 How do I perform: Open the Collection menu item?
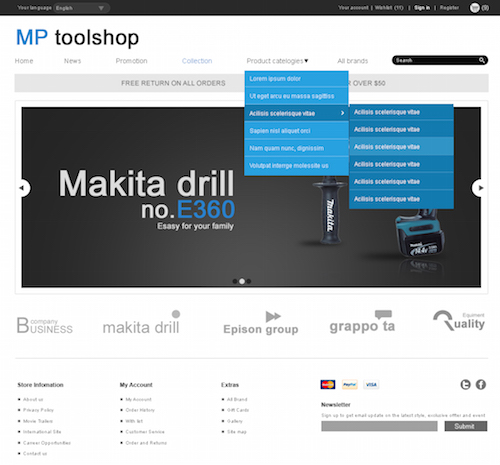(x=197, y=61)
